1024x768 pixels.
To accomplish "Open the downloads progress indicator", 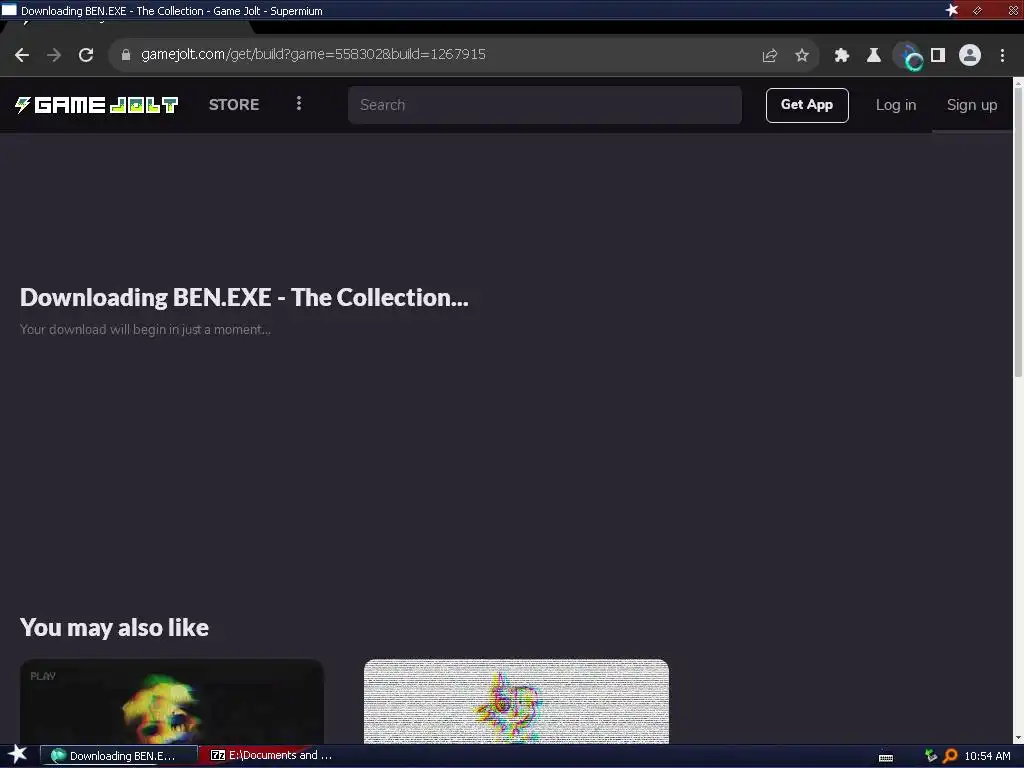I will (908, 56).
